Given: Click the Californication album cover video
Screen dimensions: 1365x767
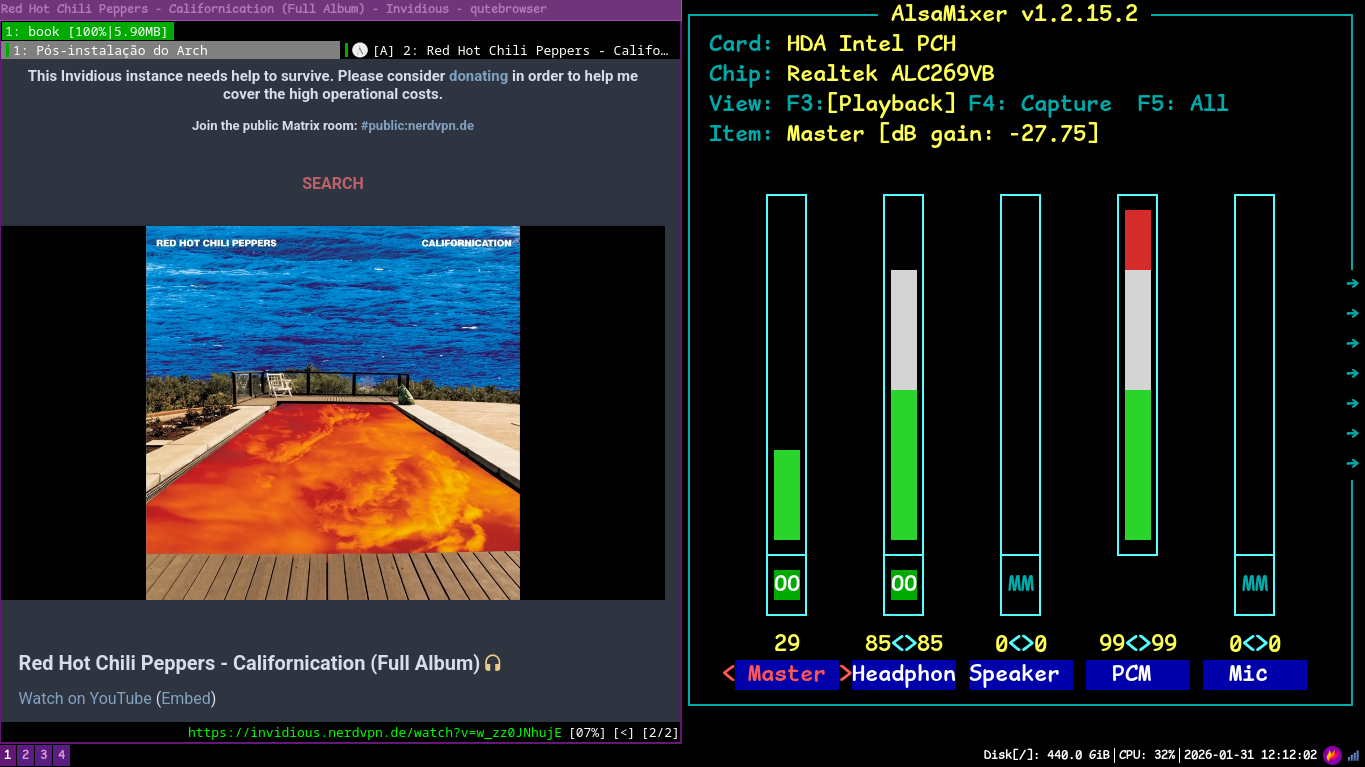Looking at the screenshot, I should (333, 412).
